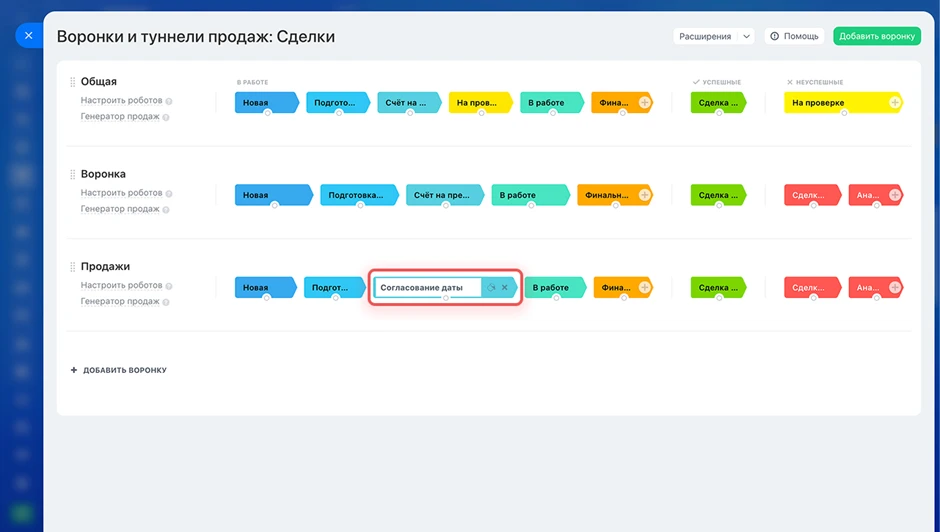Click the paint bucket color icon in the edited stage
940x532 pixels.
pos(490,288)
